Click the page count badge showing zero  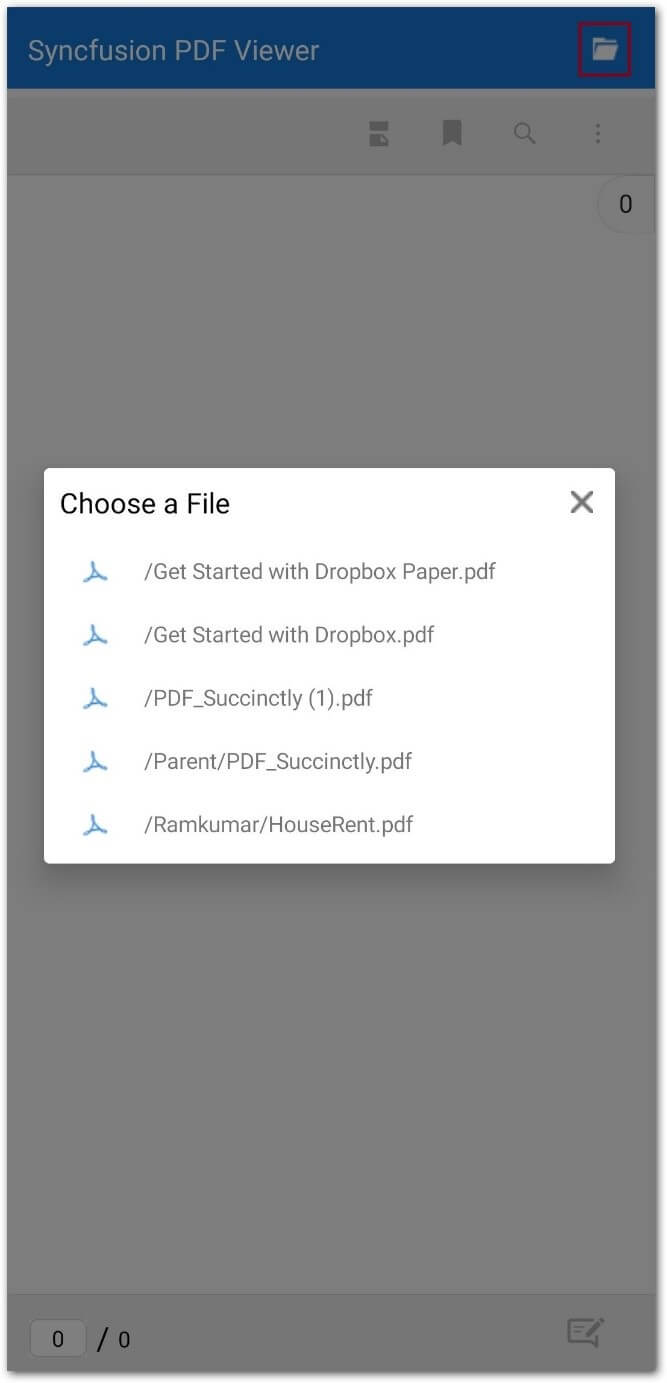[x=625, y=204]
